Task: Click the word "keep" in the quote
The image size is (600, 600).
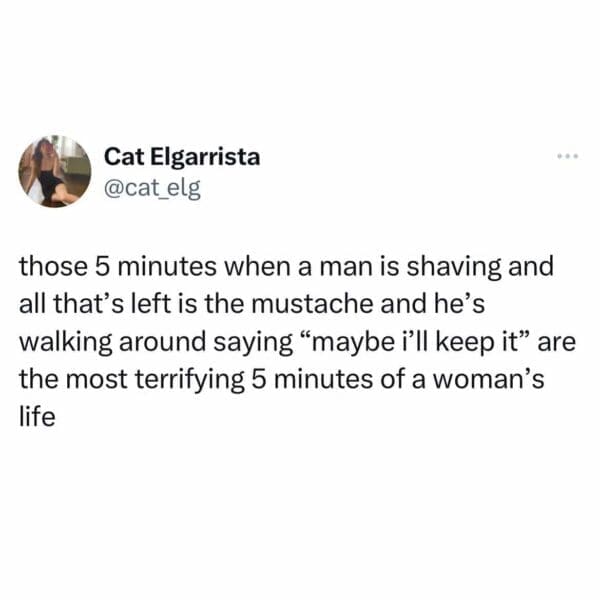Action: pyautogui.click(x=466, y=342)
